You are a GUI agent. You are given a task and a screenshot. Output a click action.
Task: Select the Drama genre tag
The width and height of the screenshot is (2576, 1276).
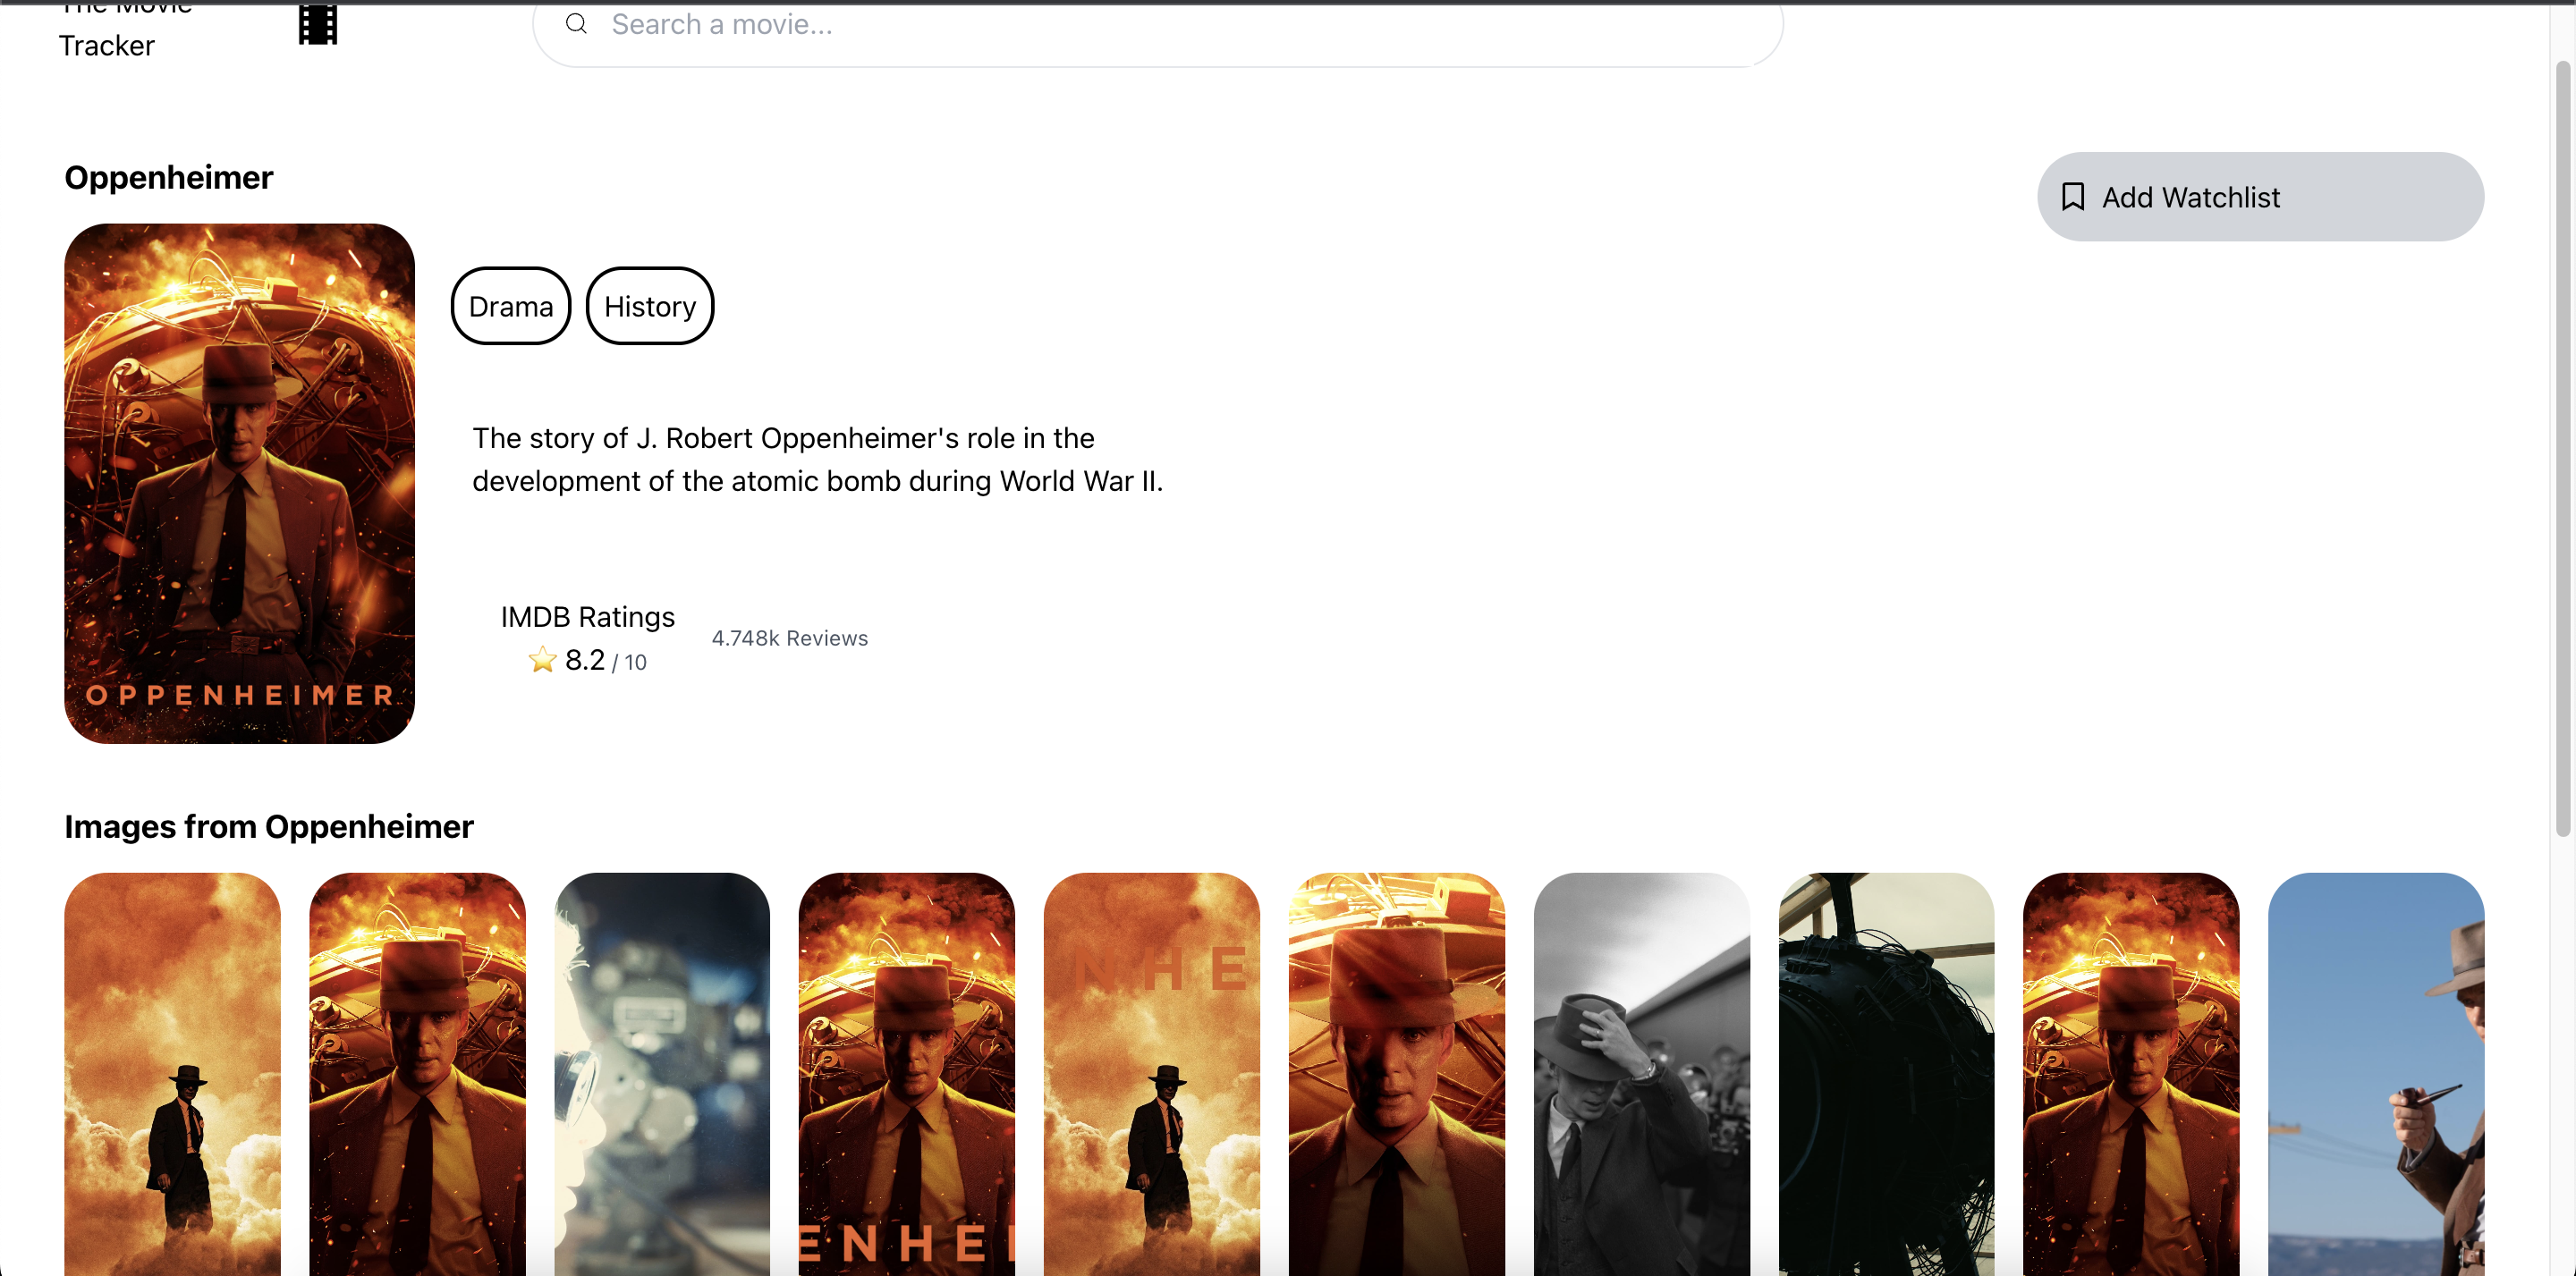pos(511,306)
